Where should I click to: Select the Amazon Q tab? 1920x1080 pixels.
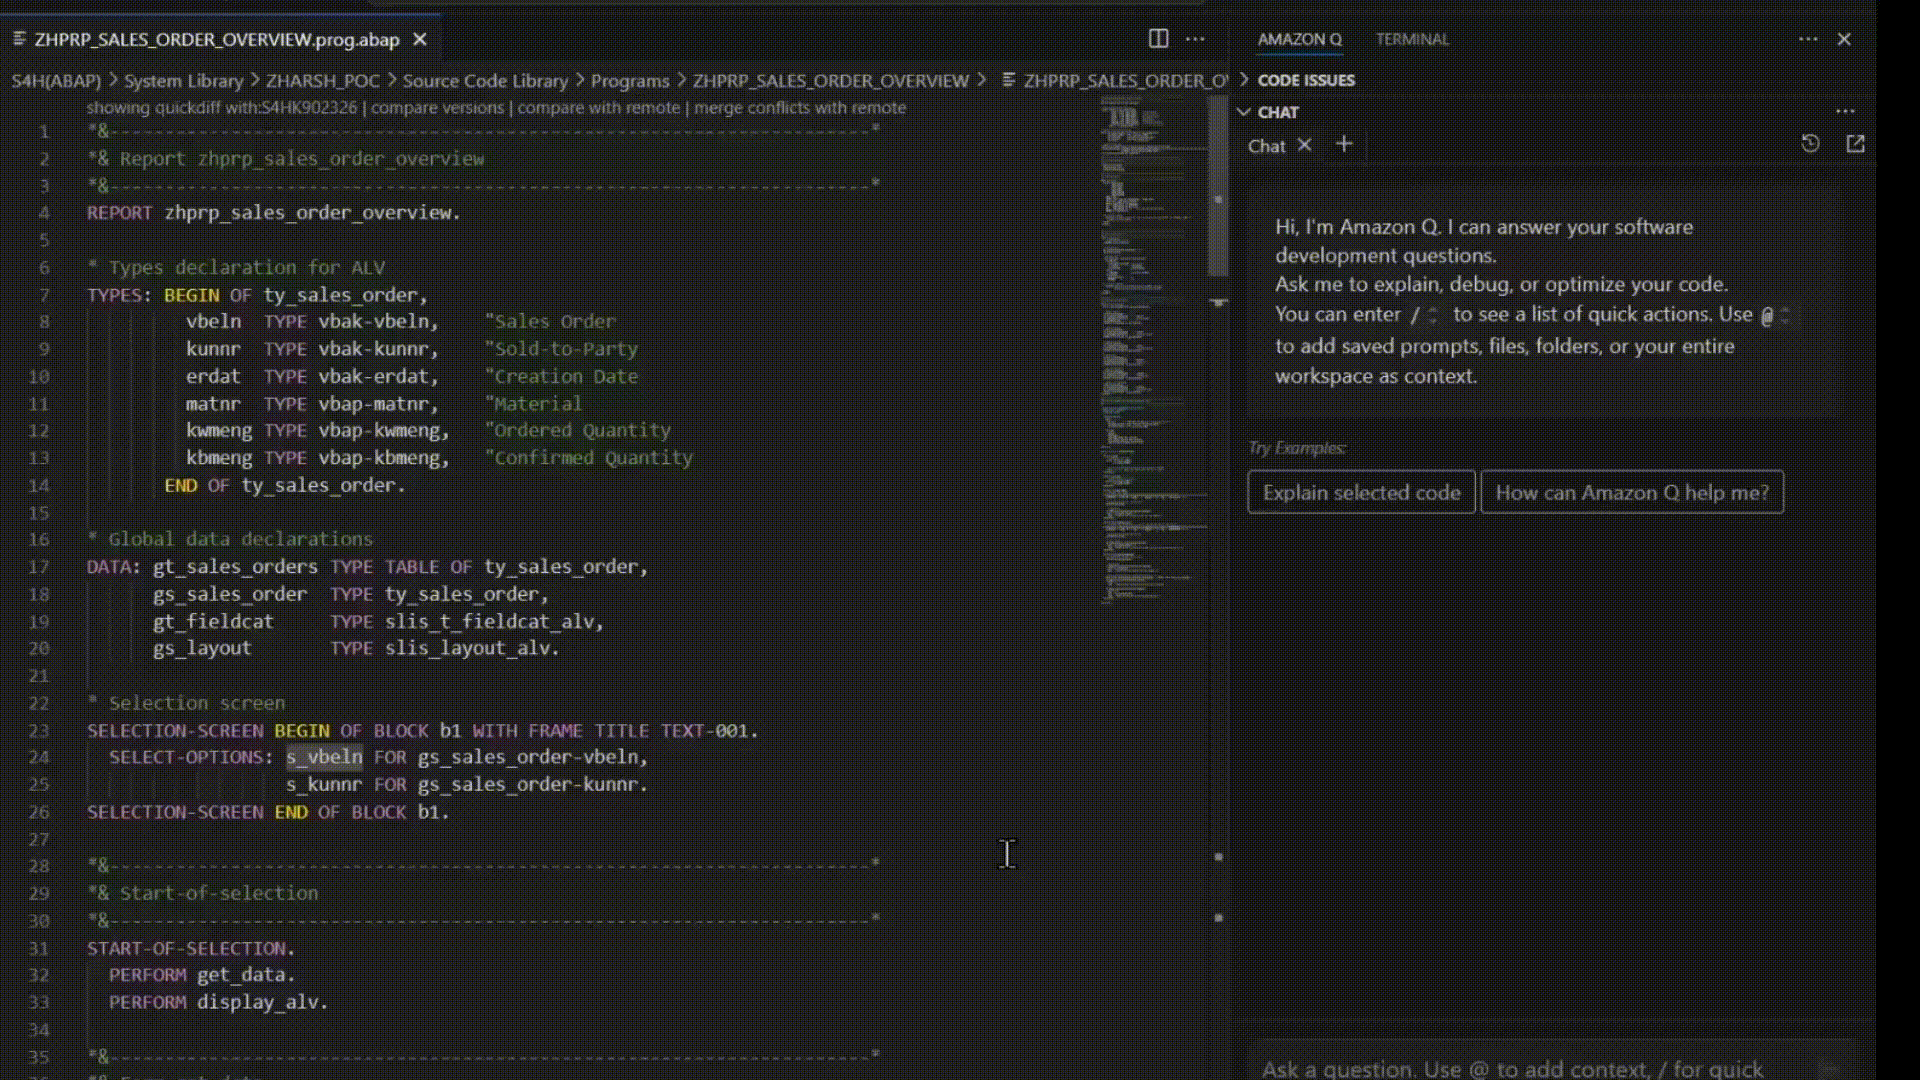(x=1299, y=39)
